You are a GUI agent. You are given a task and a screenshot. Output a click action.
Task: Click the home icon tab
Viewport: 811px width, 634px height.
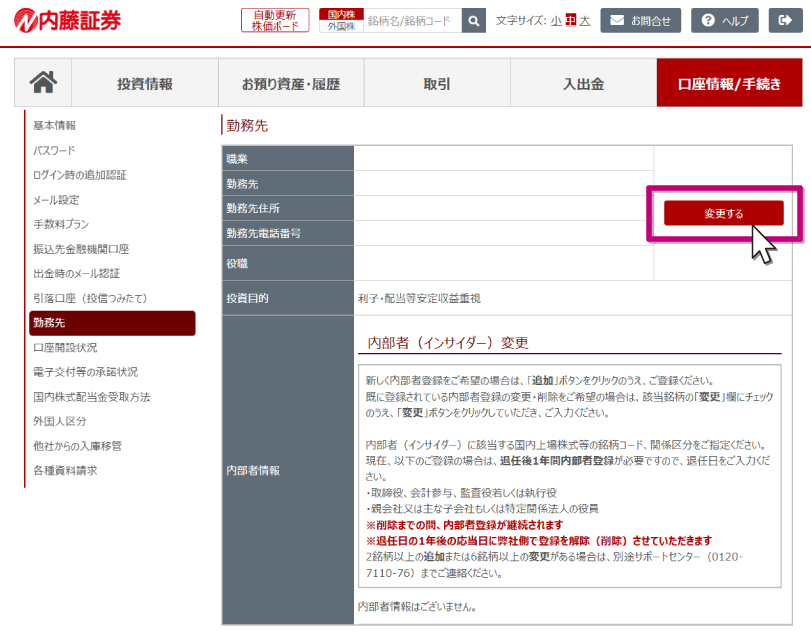click(43, 83)
